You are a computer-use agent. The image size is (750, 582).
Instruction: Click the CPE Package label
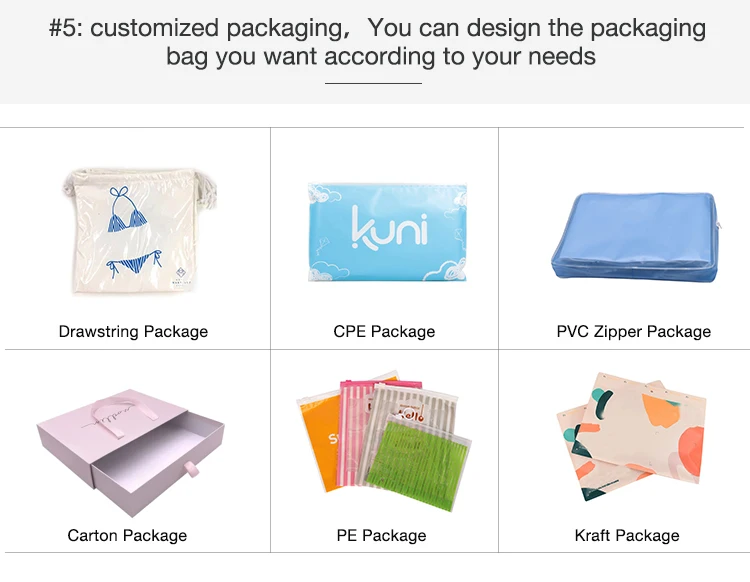point(384,331)
